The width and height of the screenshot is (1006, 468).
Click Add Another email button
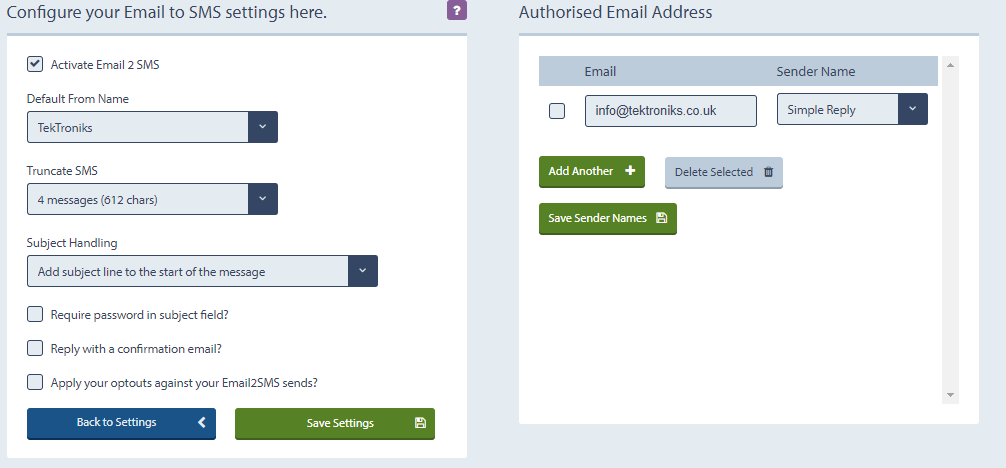[592, 171]
